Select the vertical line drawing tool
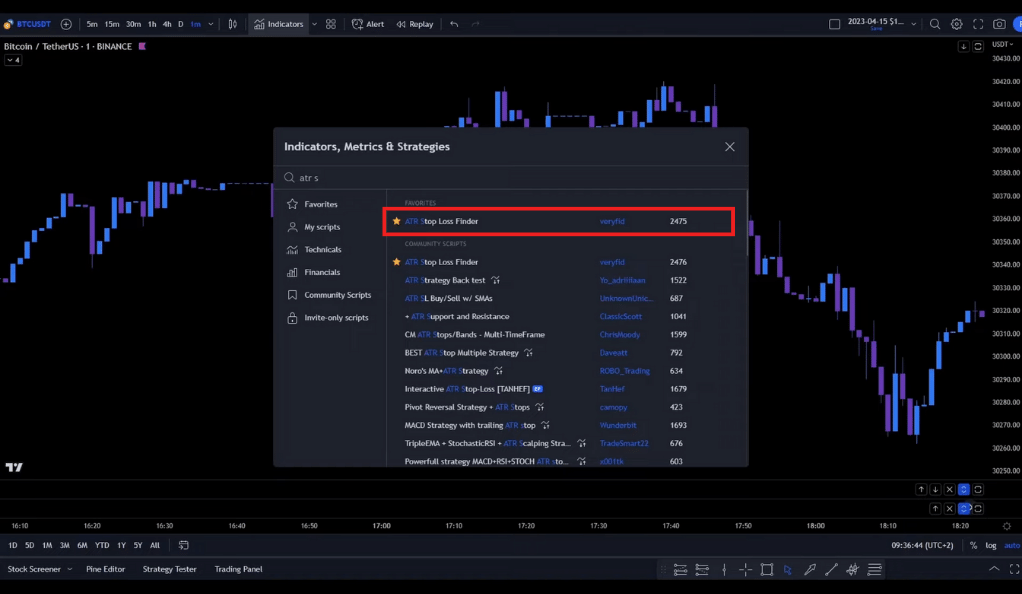1022x594 pixels. point(724,569)
